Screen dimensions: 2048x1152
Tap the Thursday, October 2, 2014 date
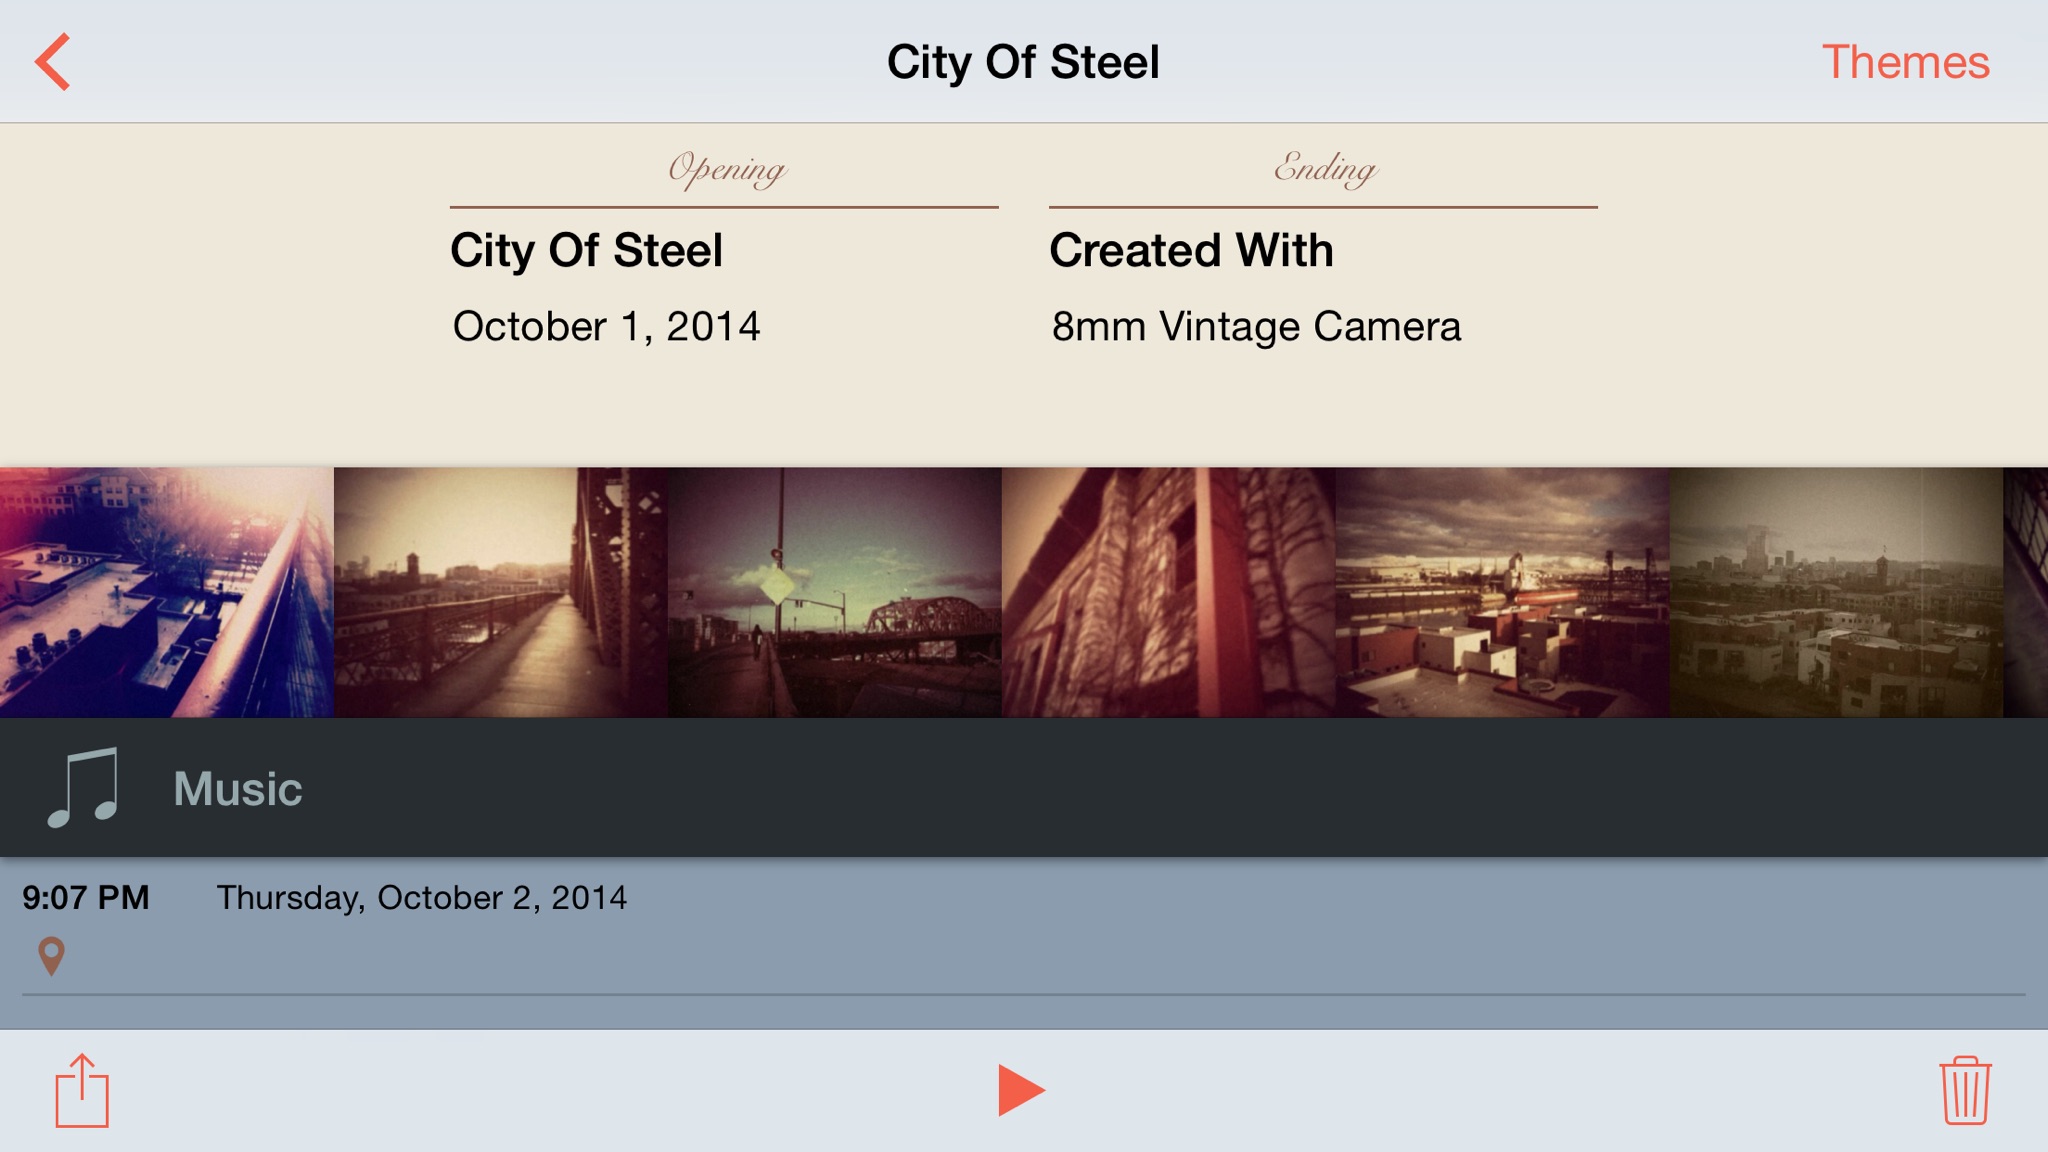tap(422, 898)
